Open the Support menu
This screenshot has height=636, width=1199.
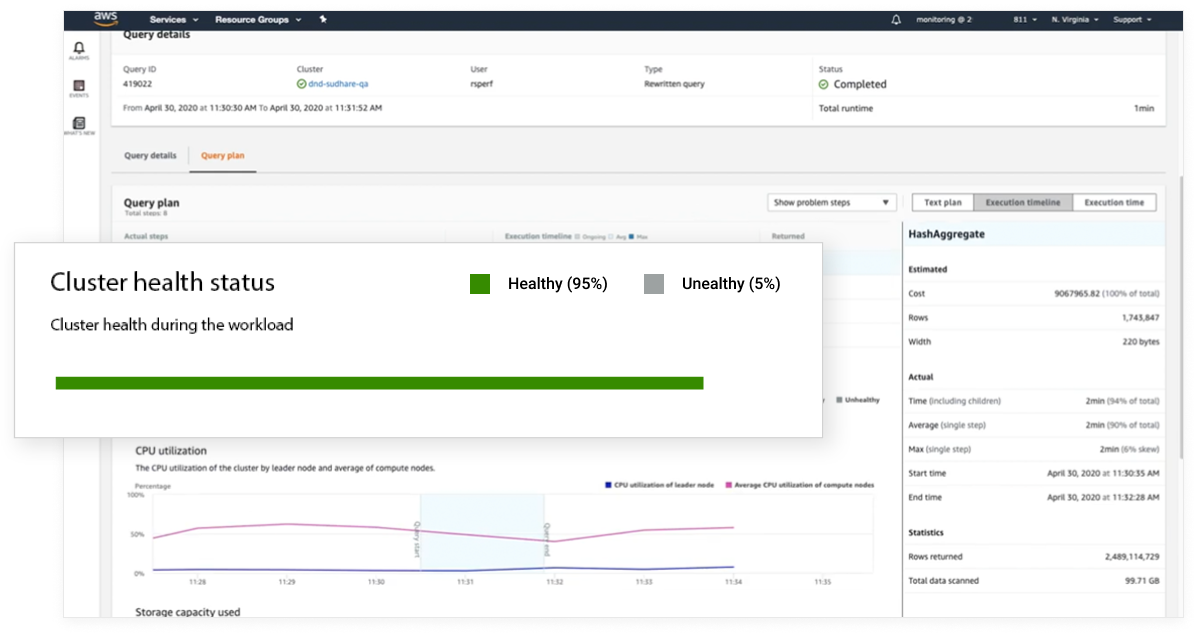coord(1131,19)
